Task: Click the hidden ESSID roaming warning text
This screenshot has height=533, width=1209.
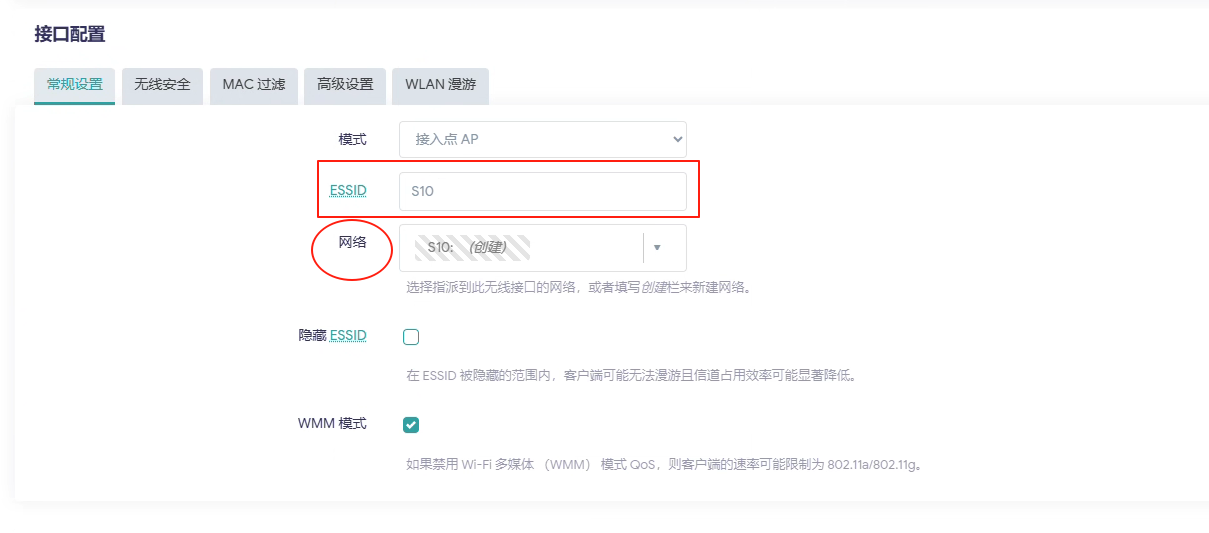Action: (631, 376)
